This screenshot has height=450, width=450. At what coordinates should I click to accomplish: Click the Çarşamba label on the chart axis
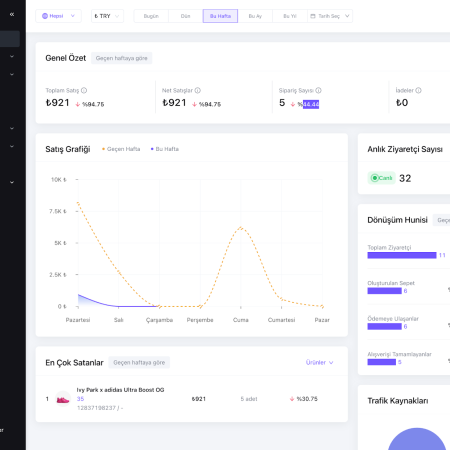[x=159, y=320]
